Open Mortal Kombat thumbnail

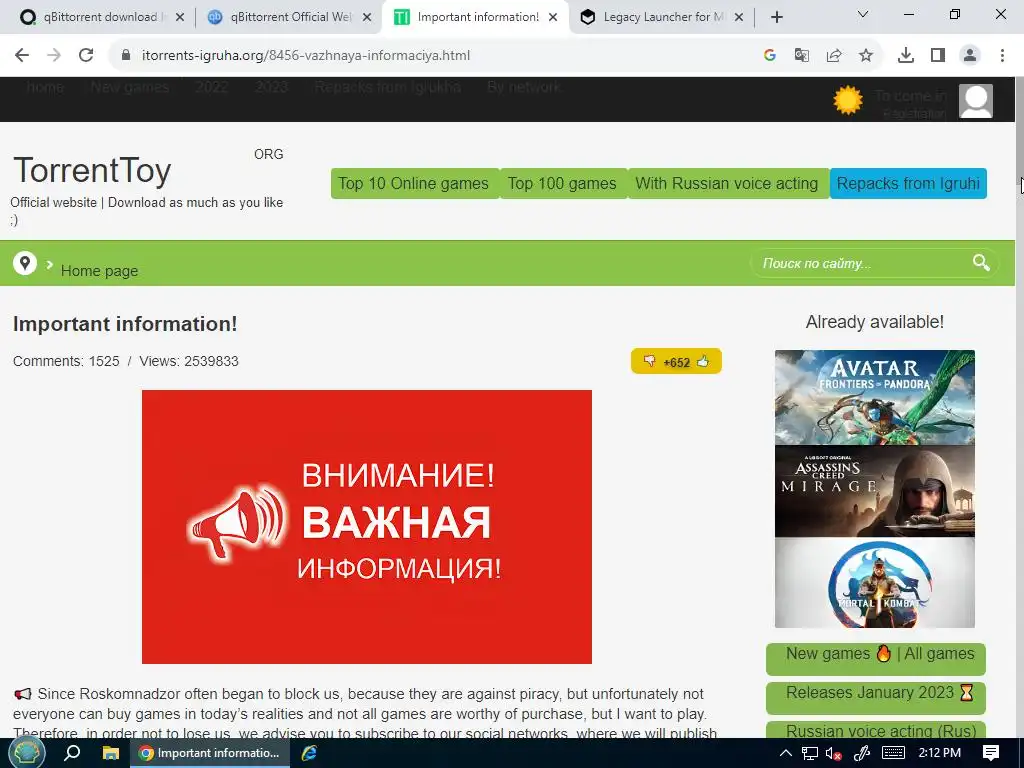point(874,583)
